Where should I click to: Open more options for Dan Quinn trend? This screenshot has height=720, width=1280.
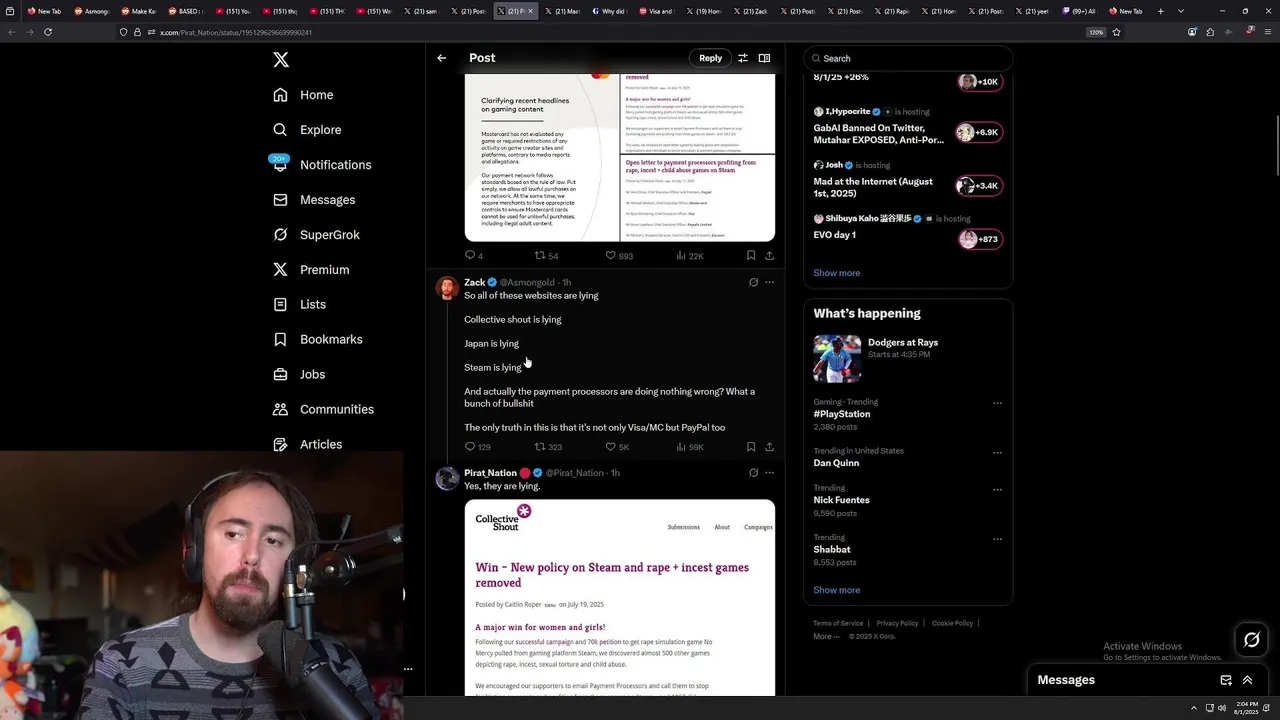997,452
